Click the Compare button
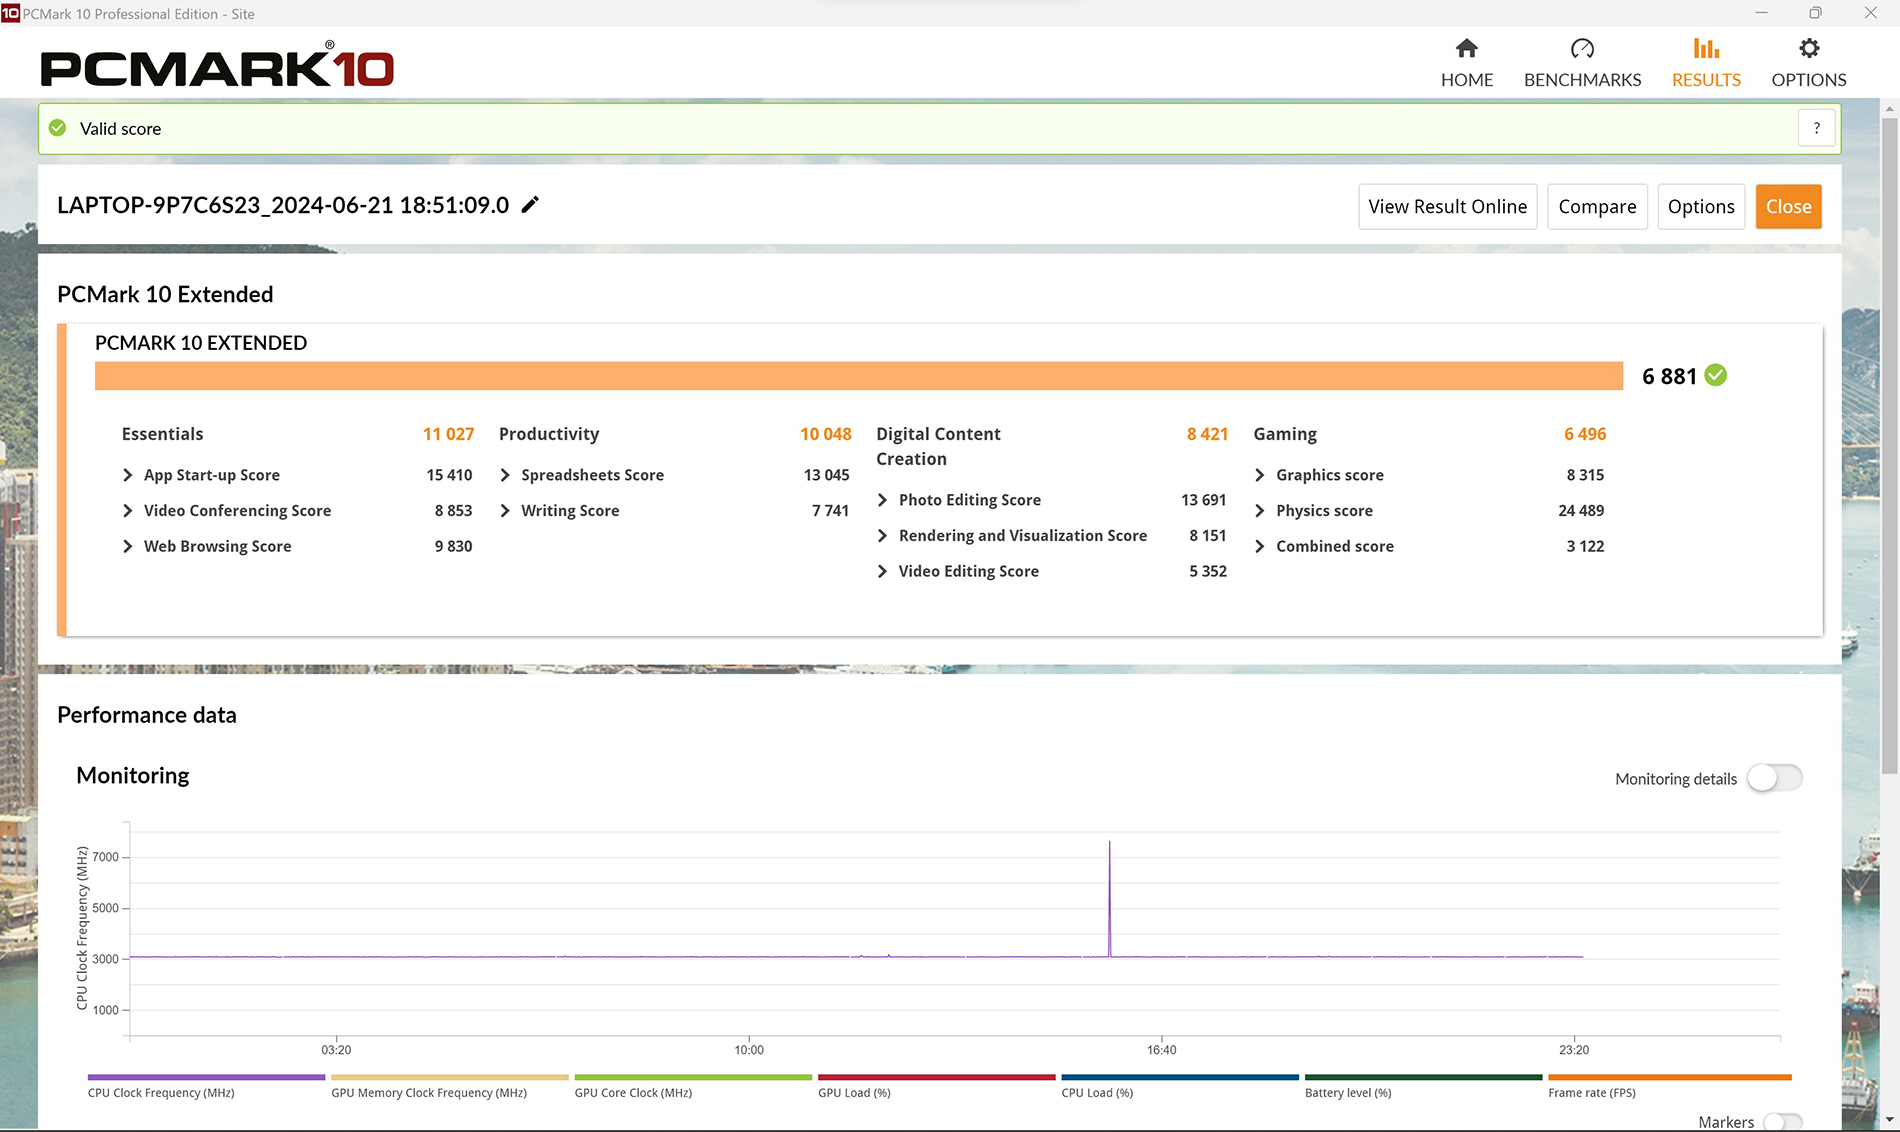 pos(1597,207)
